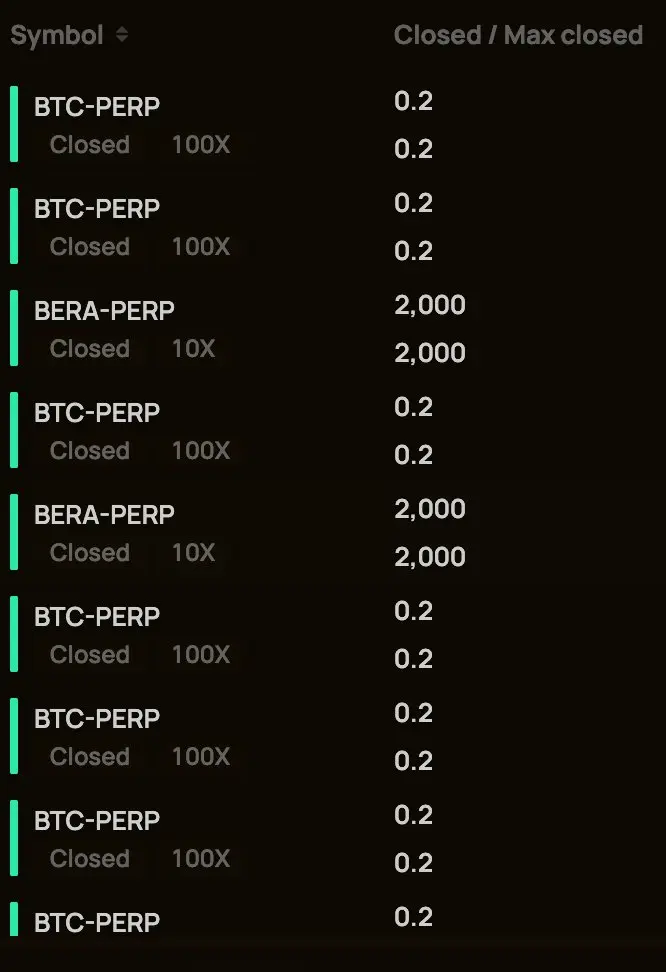Click the 100X leverage tag on the topmost BTC-PERP
This screenshot has height=972, width=666.
click(201, 144)
